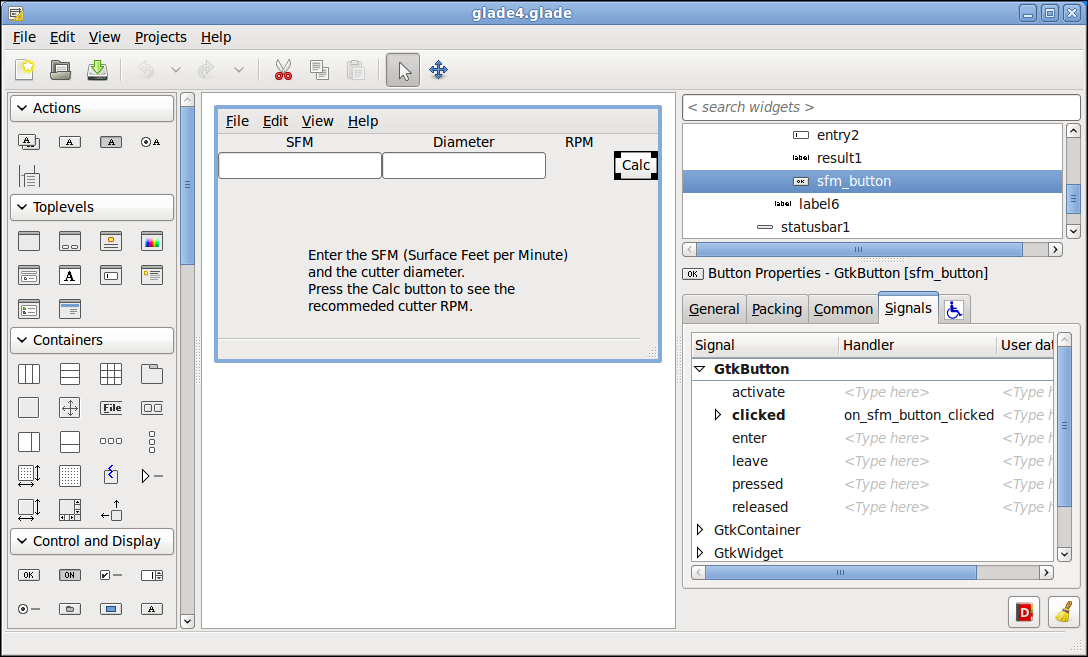Click the search widgets field
Viewport: 1088px width, 657px height.
pos(881,108)
